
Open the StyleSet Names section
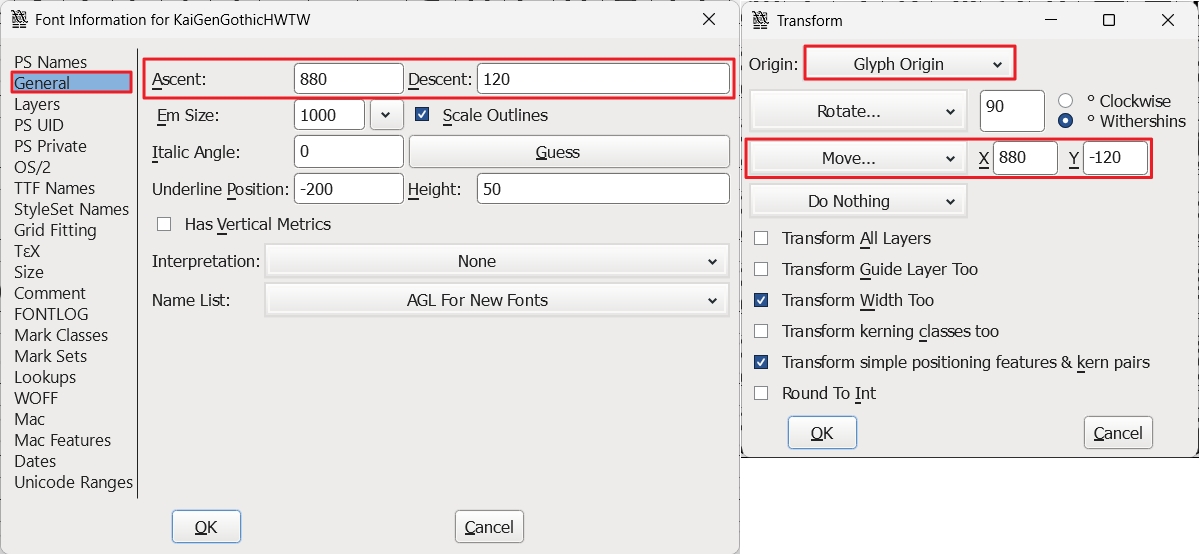(x=71, y=209)
